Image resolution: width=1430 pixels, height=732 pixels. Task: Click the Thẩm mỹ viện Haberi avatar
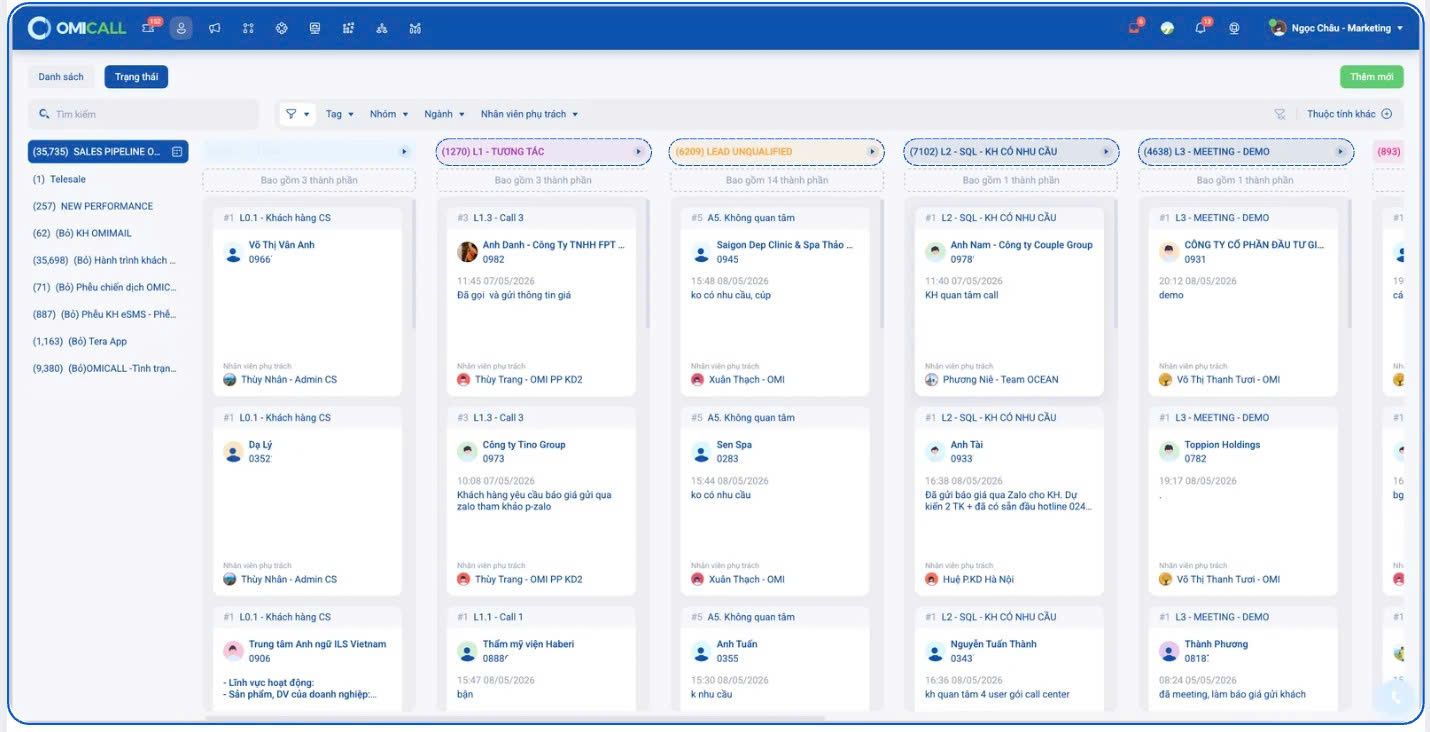[x=467, y=651]
